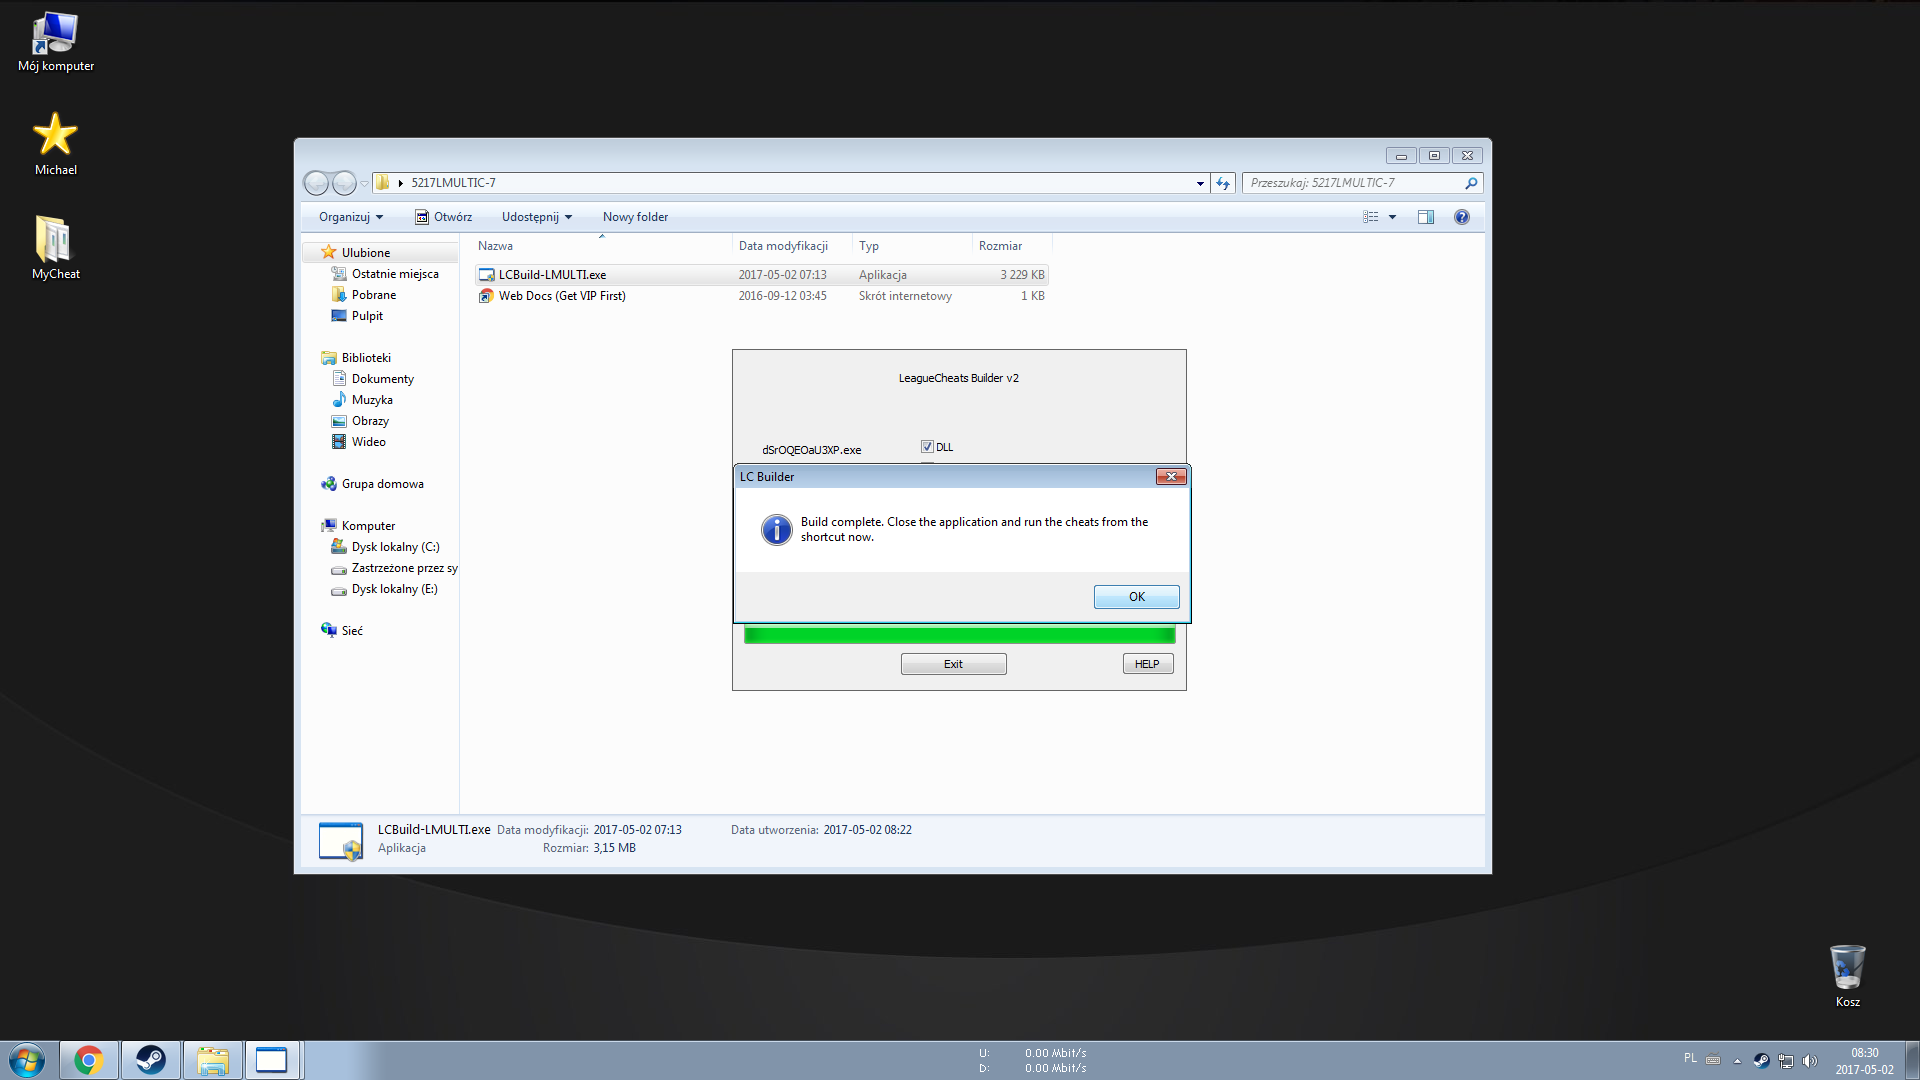Open Mój komputer desktop icon
The image size is (1920, 1080).
pyautogui.click(x=56, y=42)
